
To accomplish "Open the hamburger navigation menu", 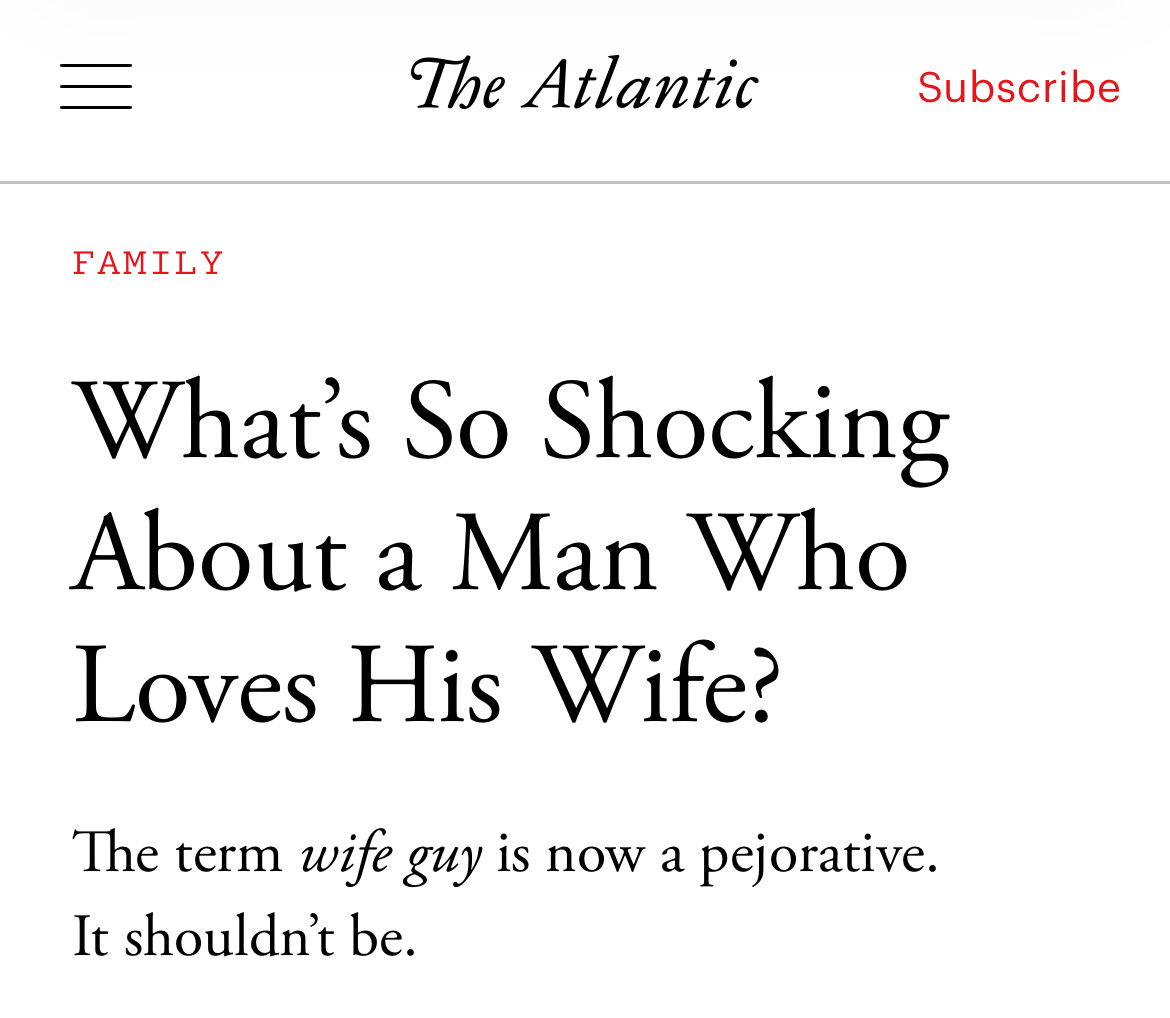I will click(96, 86).
